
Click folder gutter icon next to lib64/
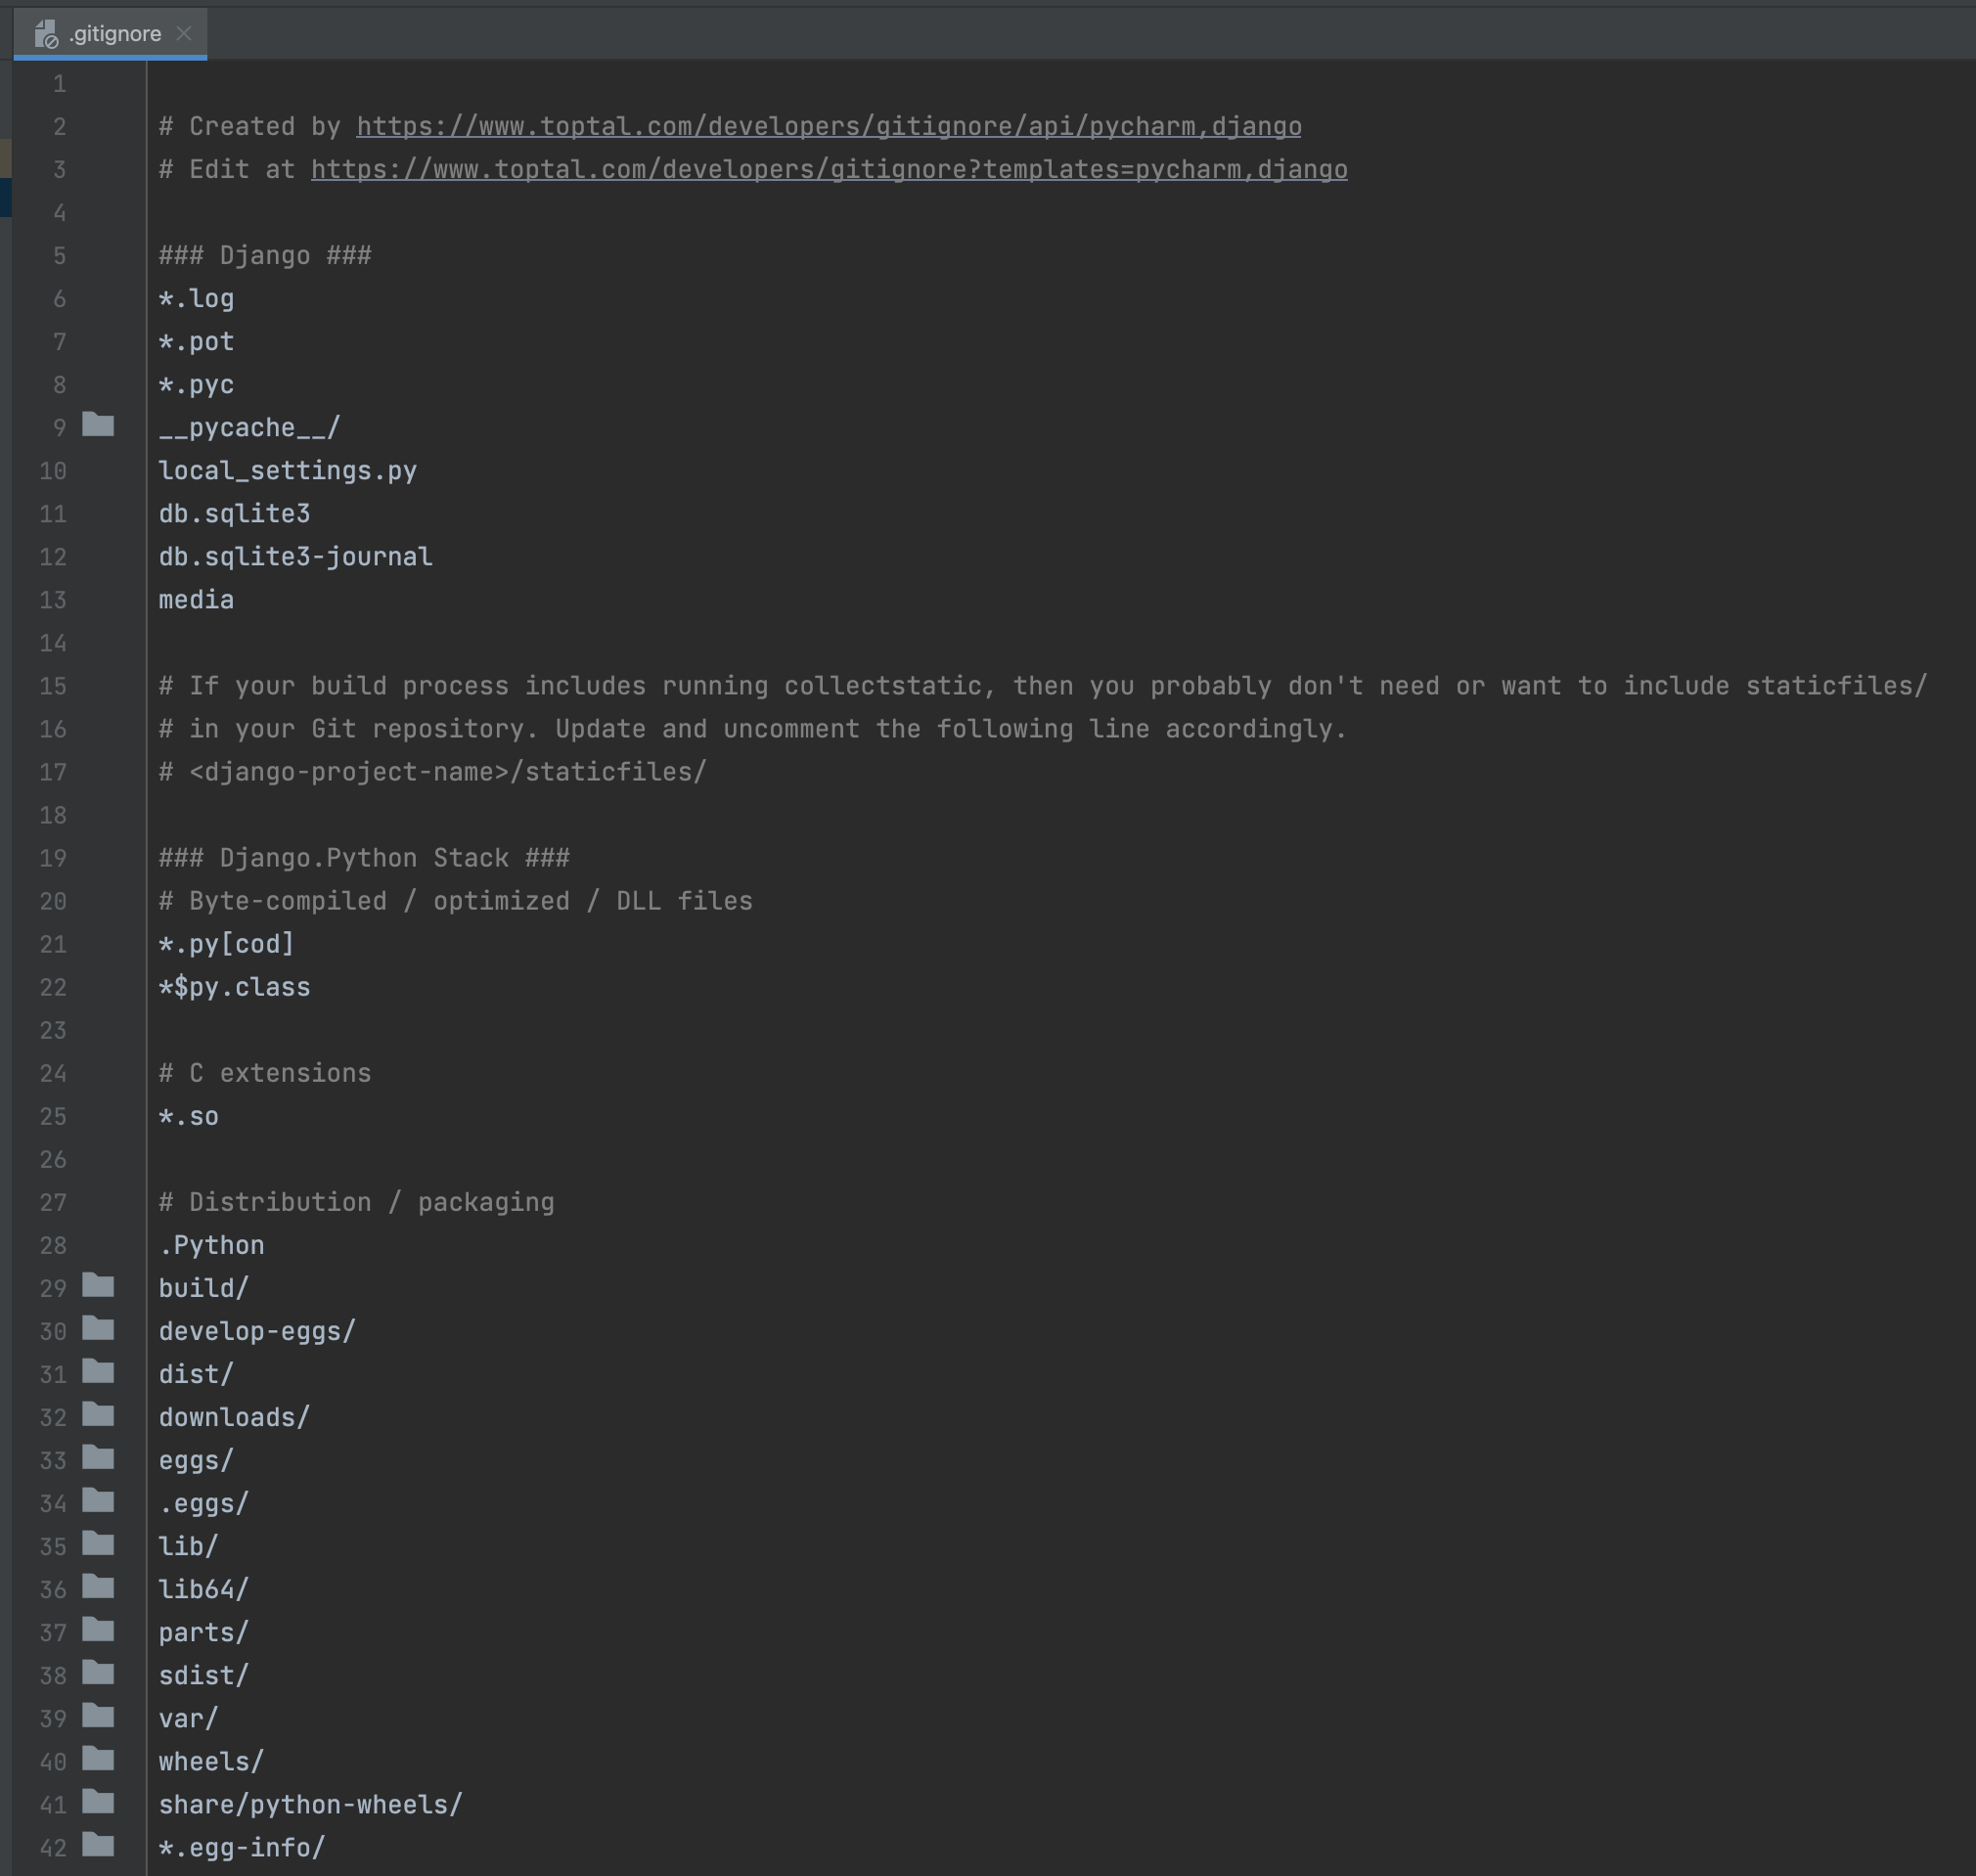pos(98,1587)
